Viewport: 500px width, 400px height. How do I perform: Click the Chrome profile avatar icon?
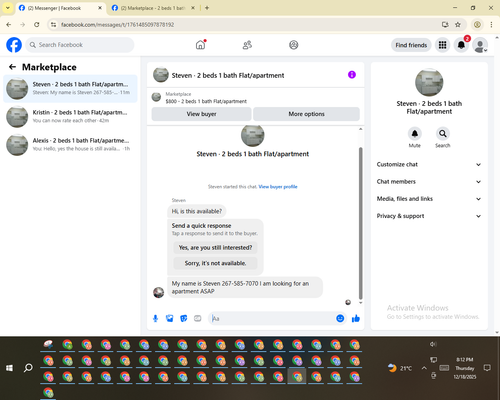(x=477, y=25)
